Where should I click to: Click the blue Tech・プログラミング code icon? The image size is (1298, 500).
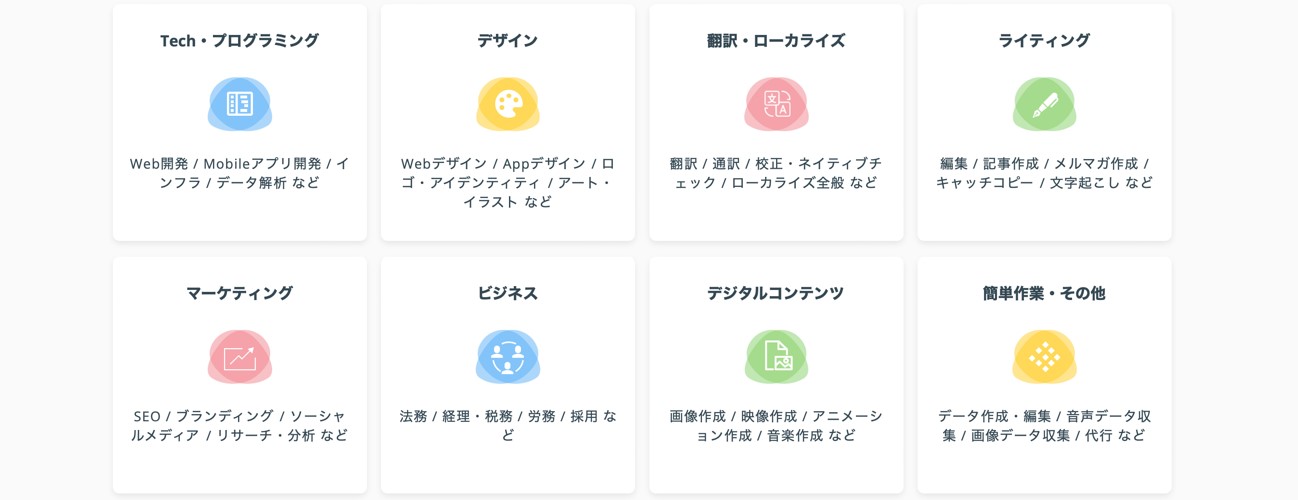240,104
